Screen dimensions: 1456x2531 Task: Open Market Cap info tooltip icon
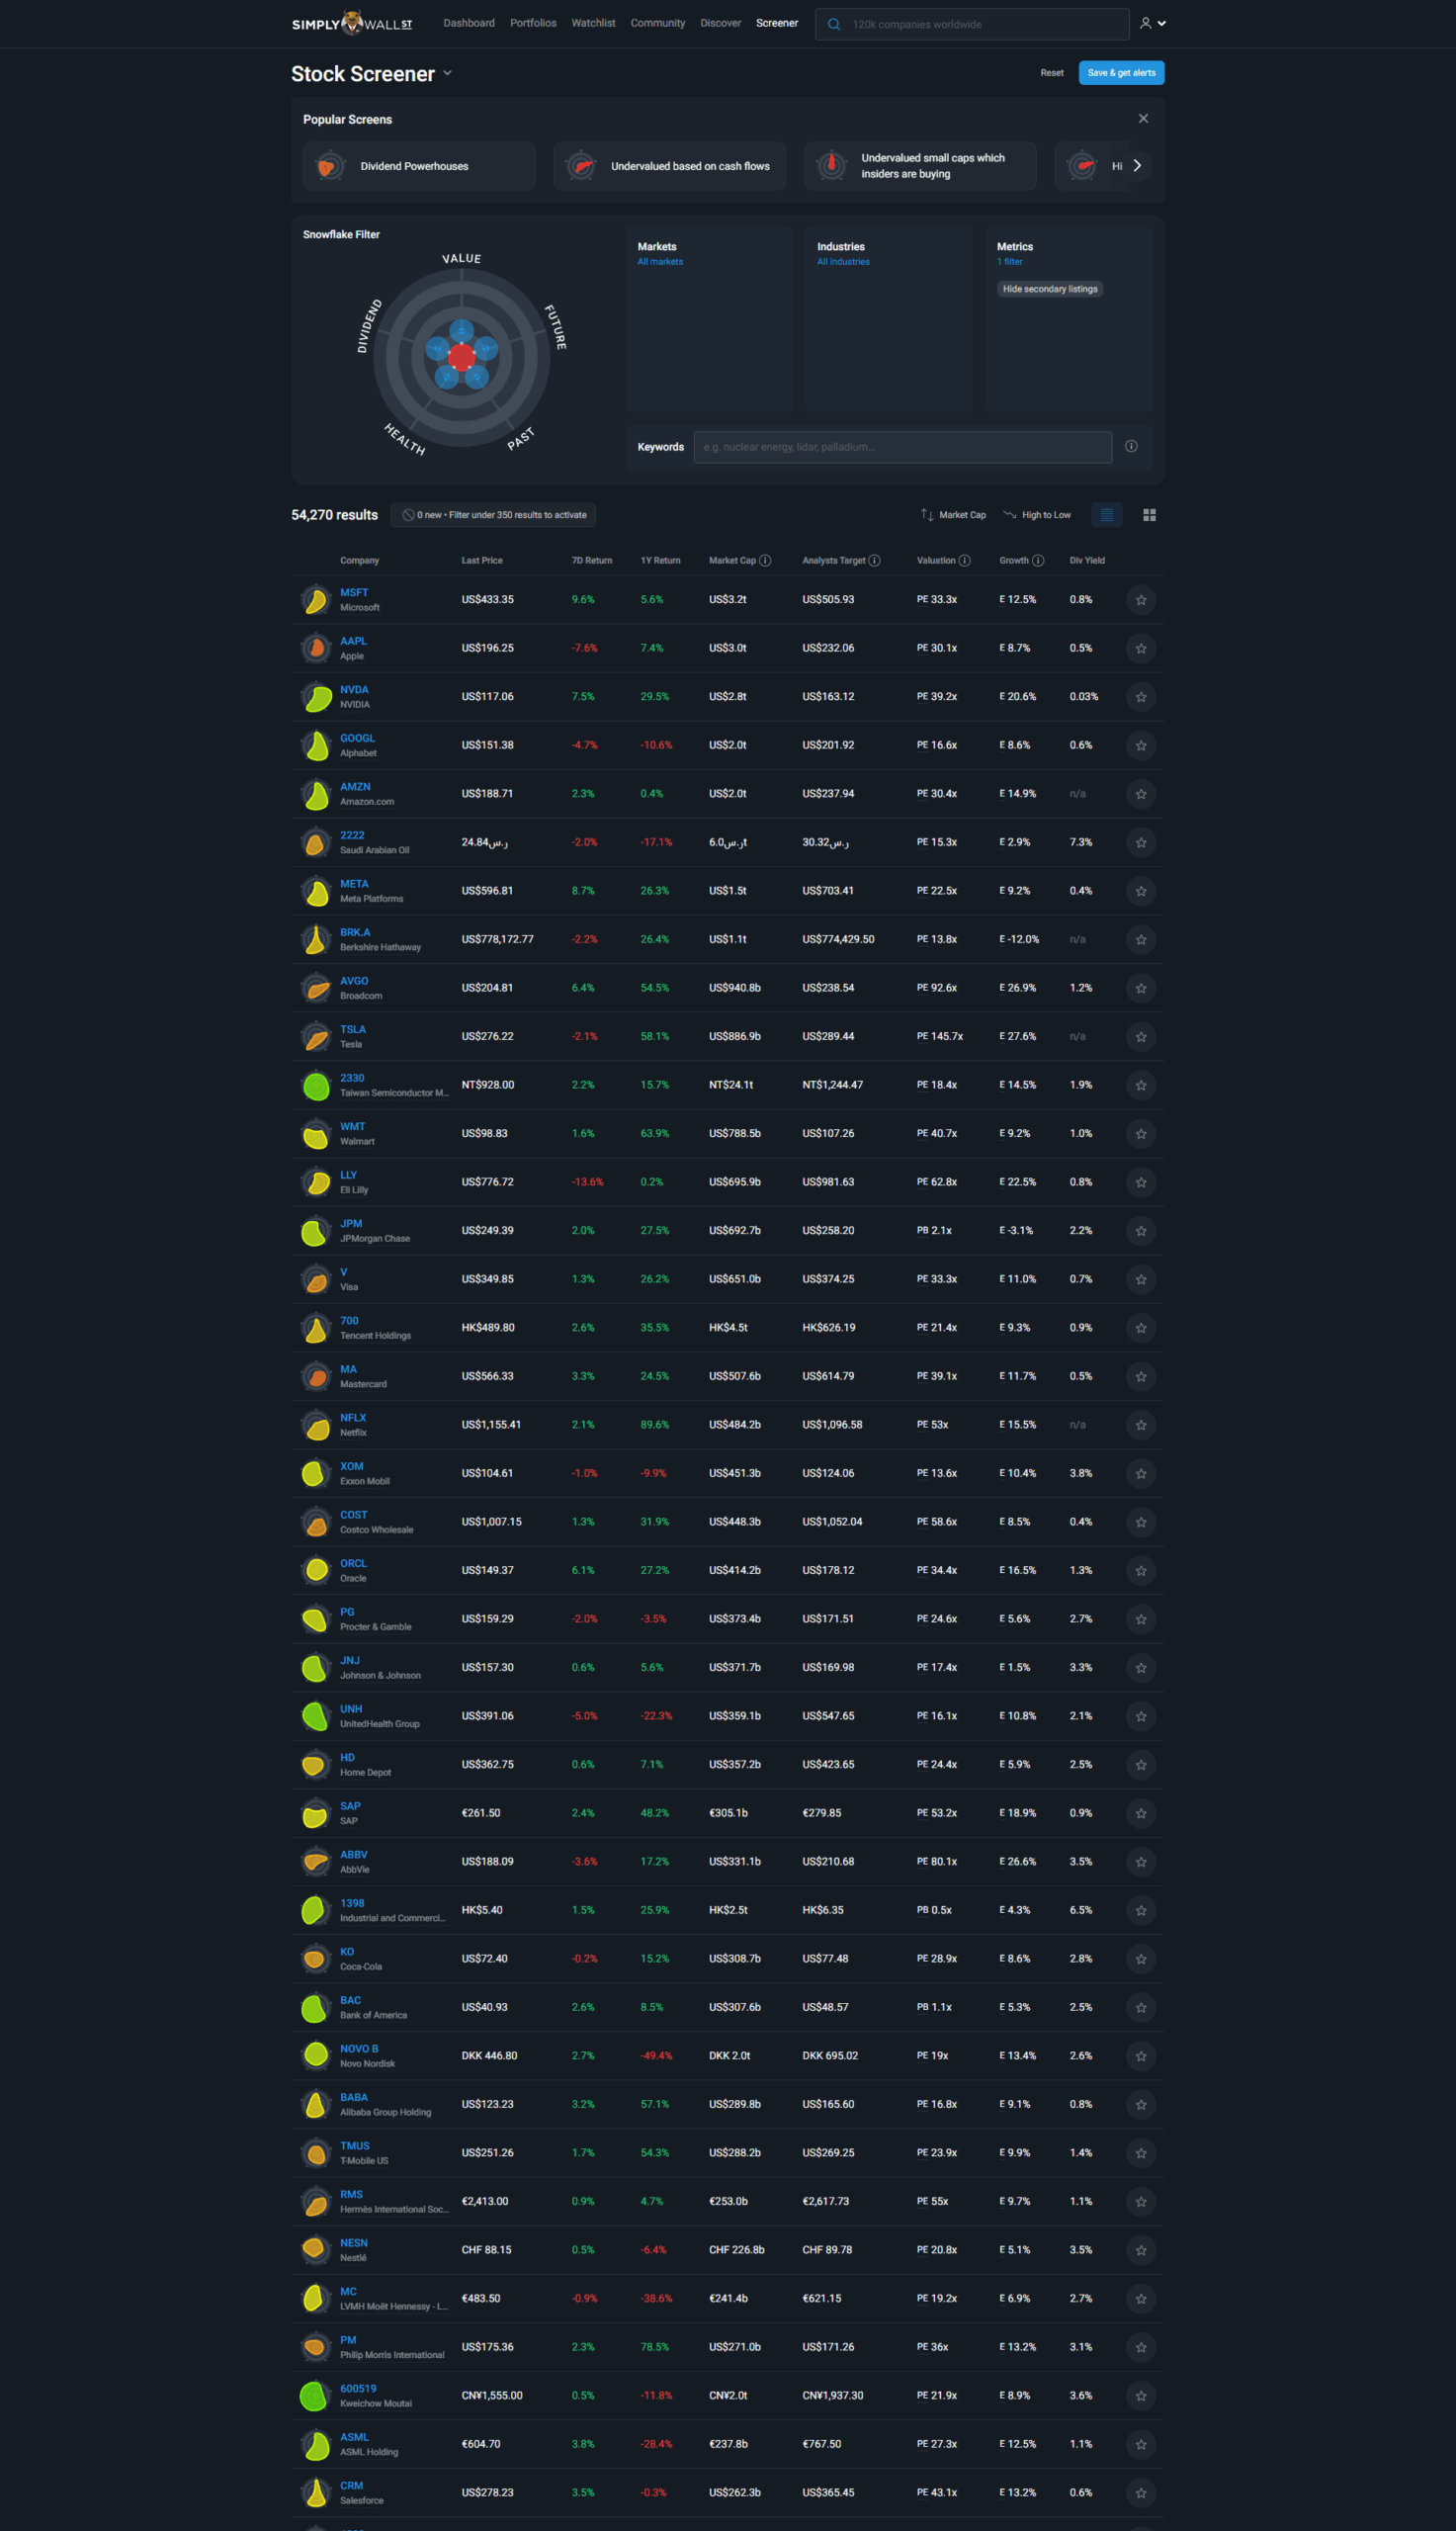tap(765, 560)
